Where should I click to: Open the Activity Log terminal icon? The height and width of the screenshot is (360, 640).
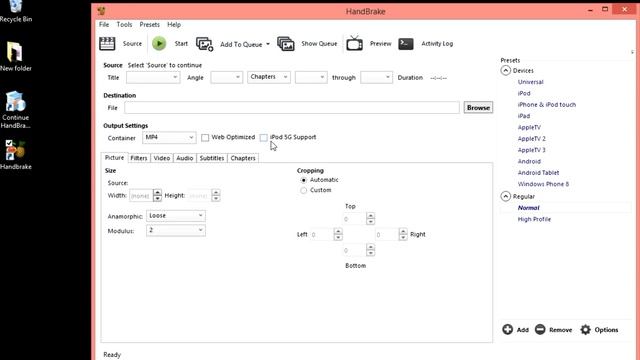click(406, 44)
